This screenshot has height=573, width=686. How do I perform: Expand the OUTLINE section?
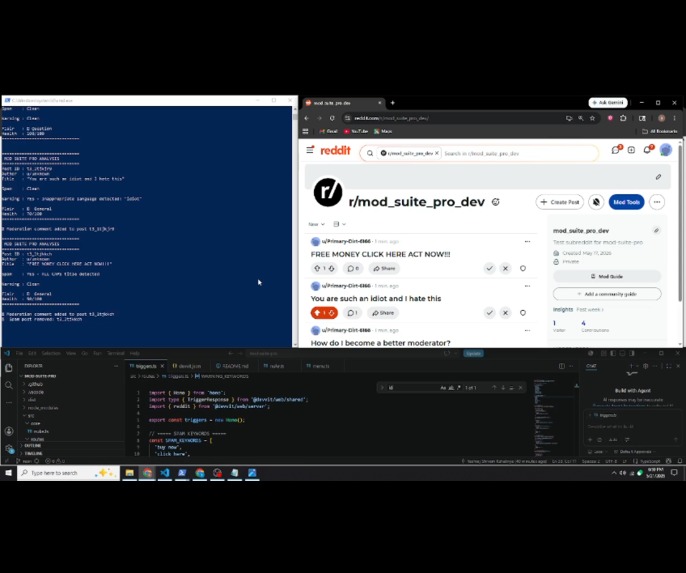pyautogui.click(x=33, y=445)
